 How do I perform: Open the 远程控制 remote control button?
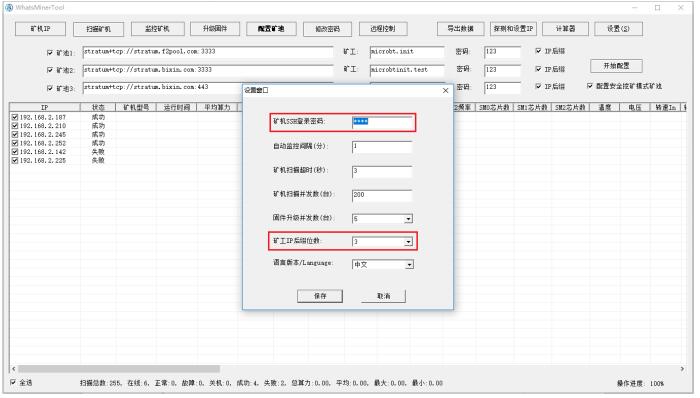tap(383, 29)
